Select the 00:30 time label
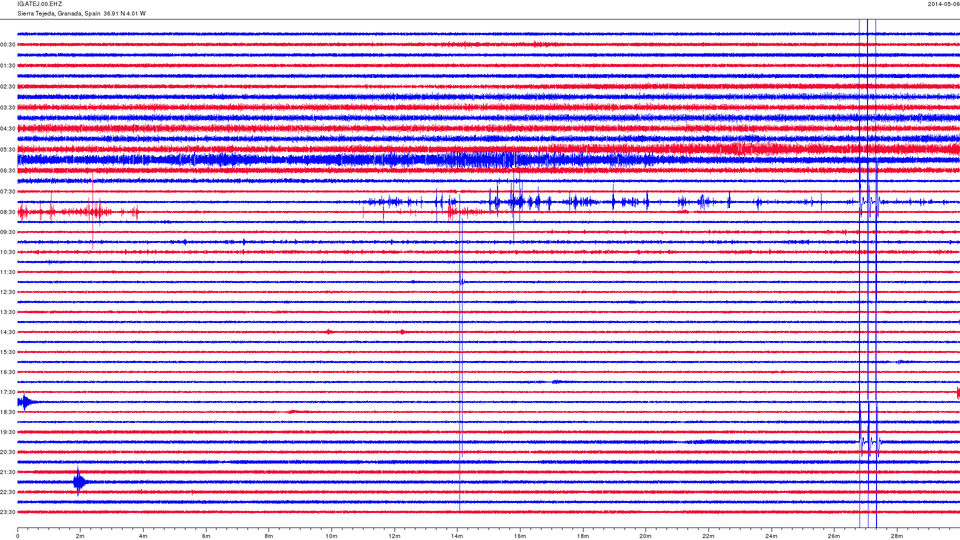This screenshot has height=540, width=960. (7, 45)
